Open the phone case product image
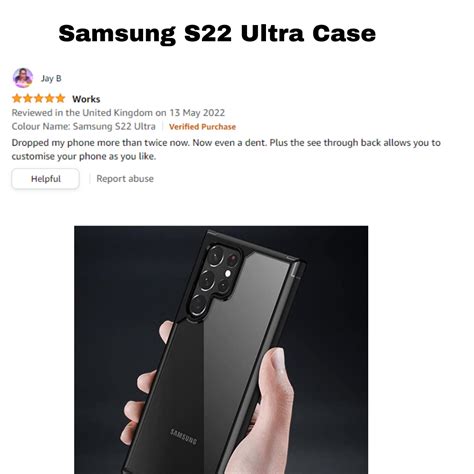474x474 pixels. tap(221, 350)
